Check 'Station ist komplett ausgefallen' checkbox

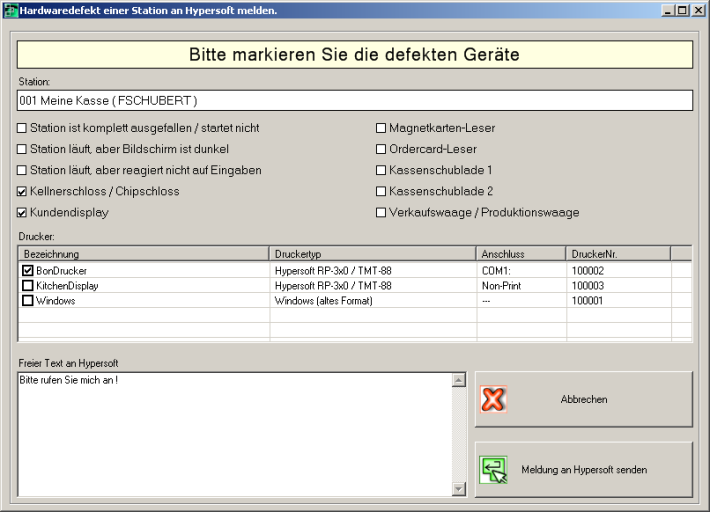pyautogui.click(x=22, y=128)
